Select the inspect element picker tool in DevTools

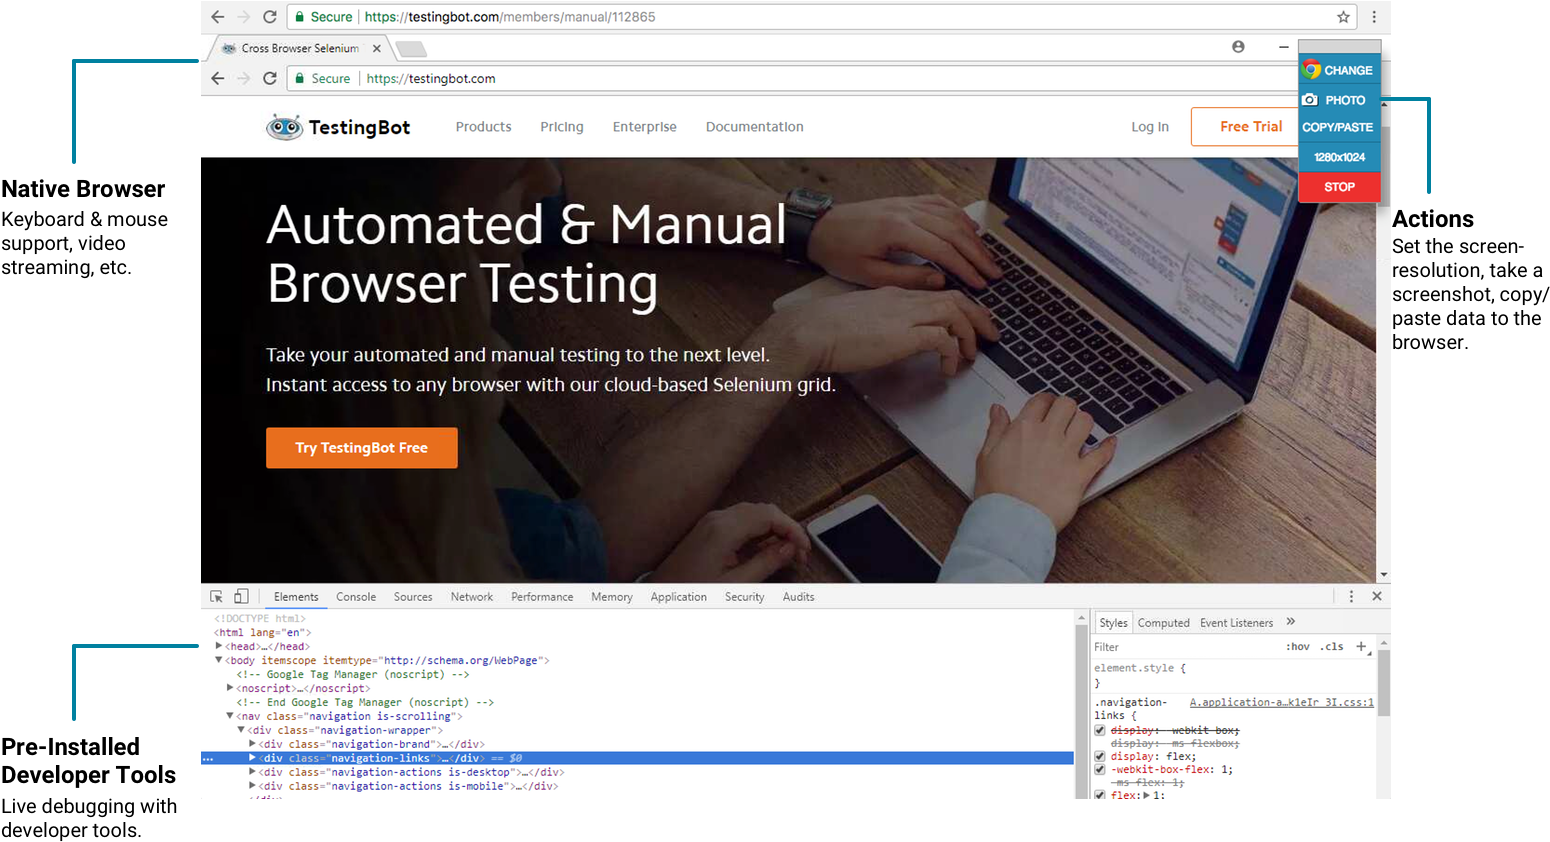(216, 596)
